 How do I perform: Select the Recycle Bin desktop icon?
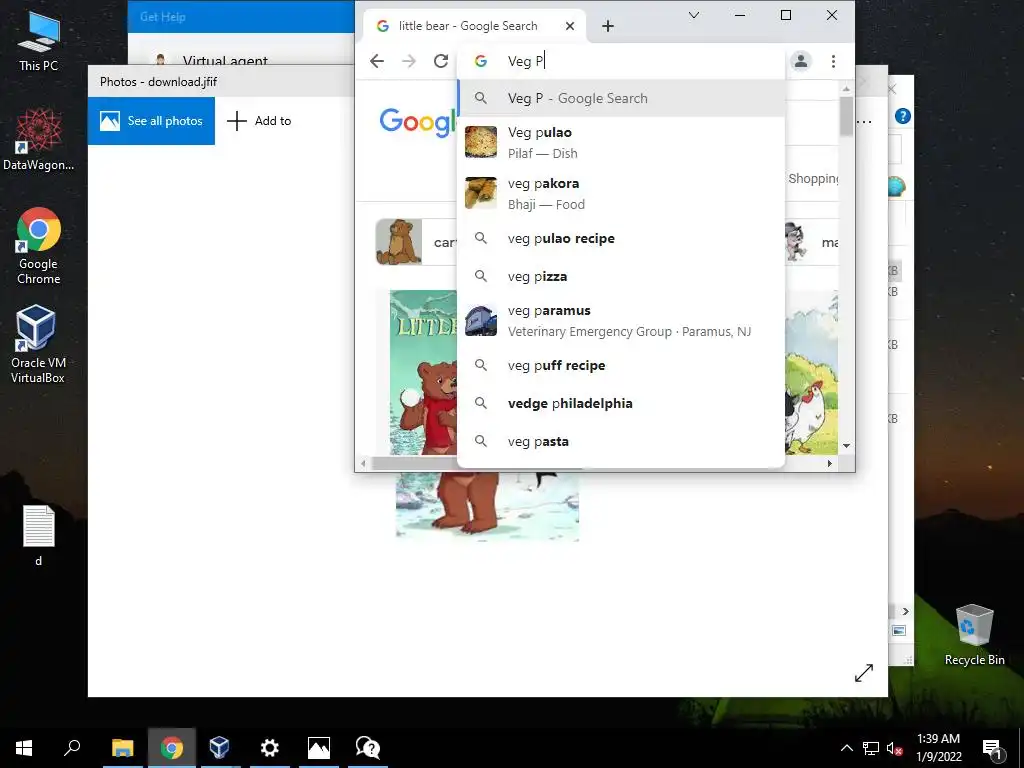point(974,635)
